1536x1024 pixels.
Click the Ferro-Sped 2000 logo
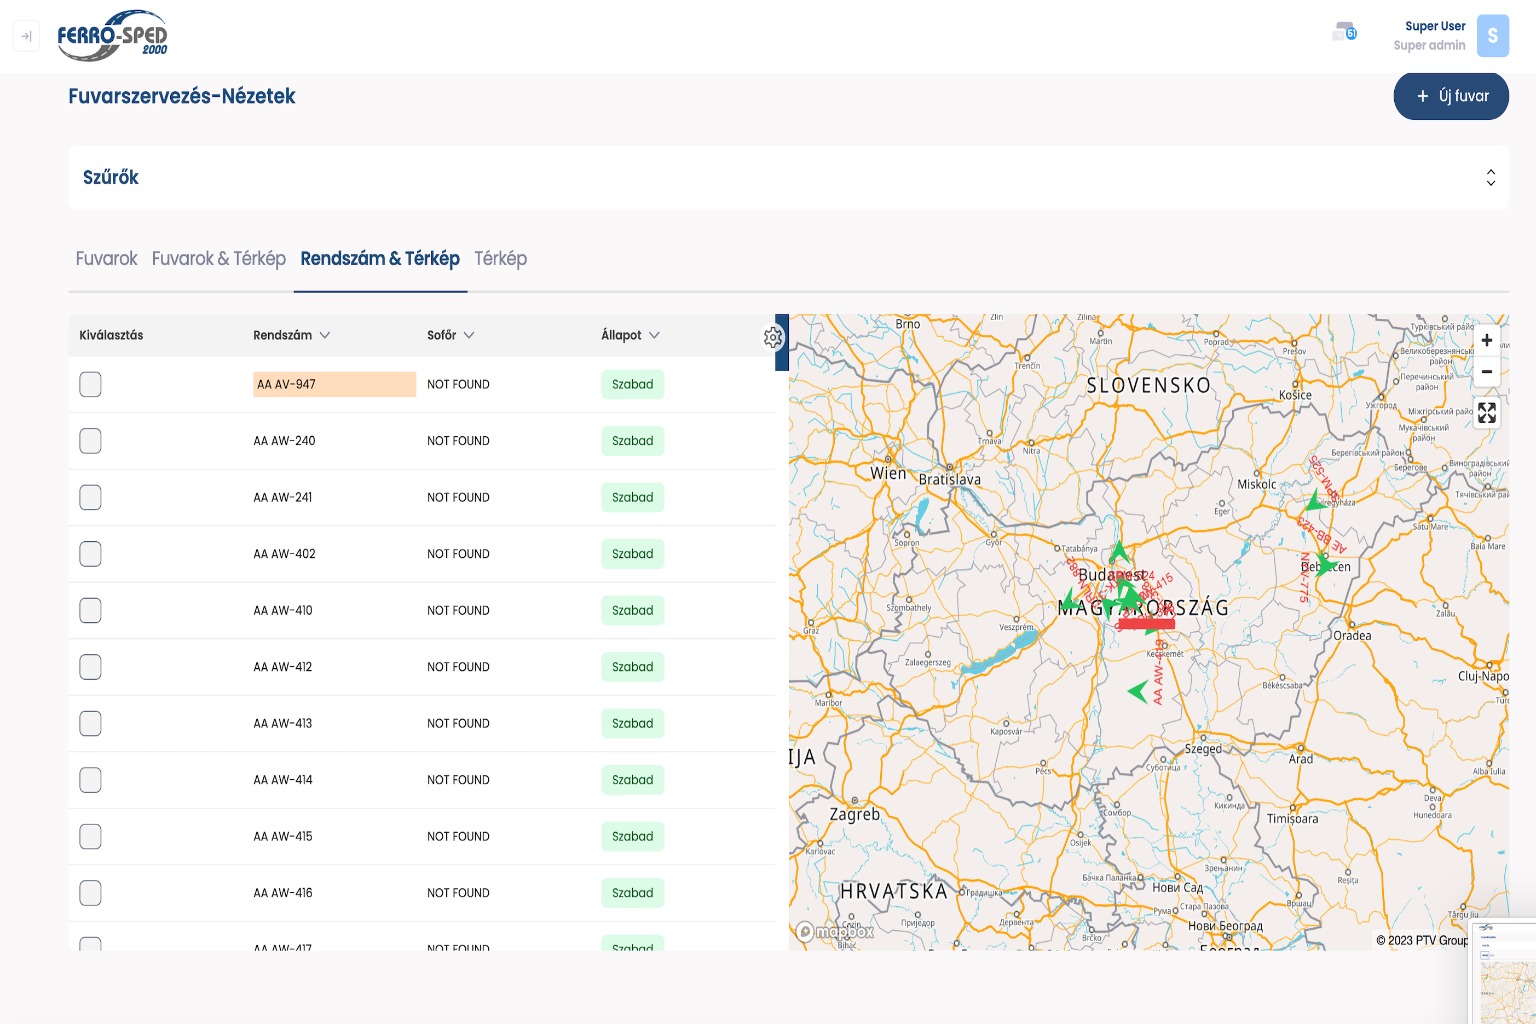[112, 36]
